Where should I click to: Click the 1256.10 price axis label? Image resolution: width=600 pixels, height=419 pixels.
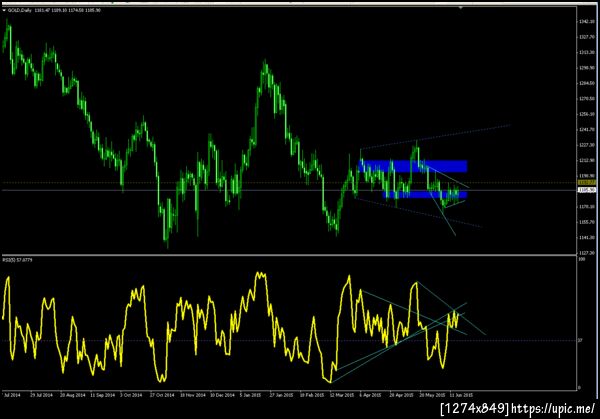pos(587,114)
